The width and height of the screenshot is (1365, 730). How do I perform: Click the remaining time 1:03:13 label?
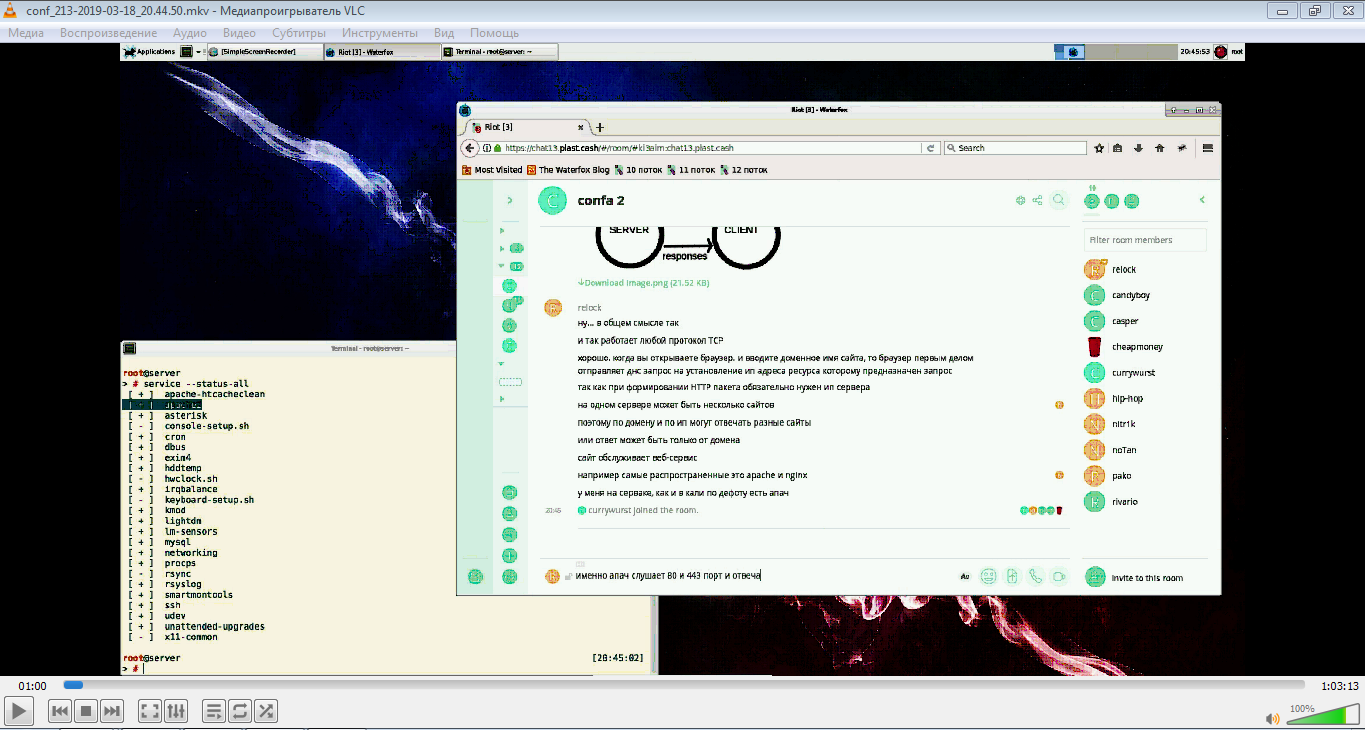1340,686
